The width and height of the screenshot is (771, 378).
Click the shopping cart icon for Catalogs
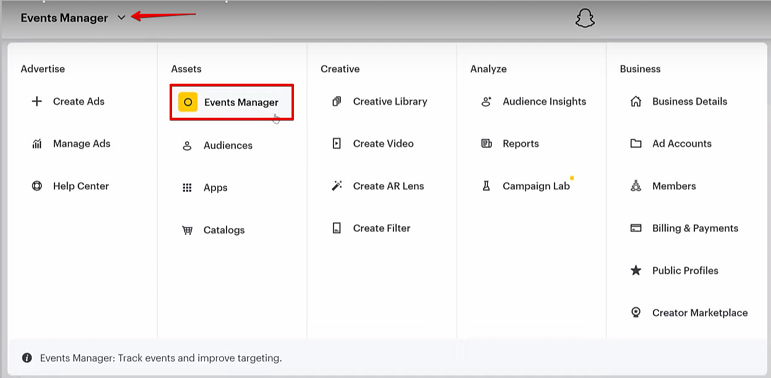tap(187, 230)
